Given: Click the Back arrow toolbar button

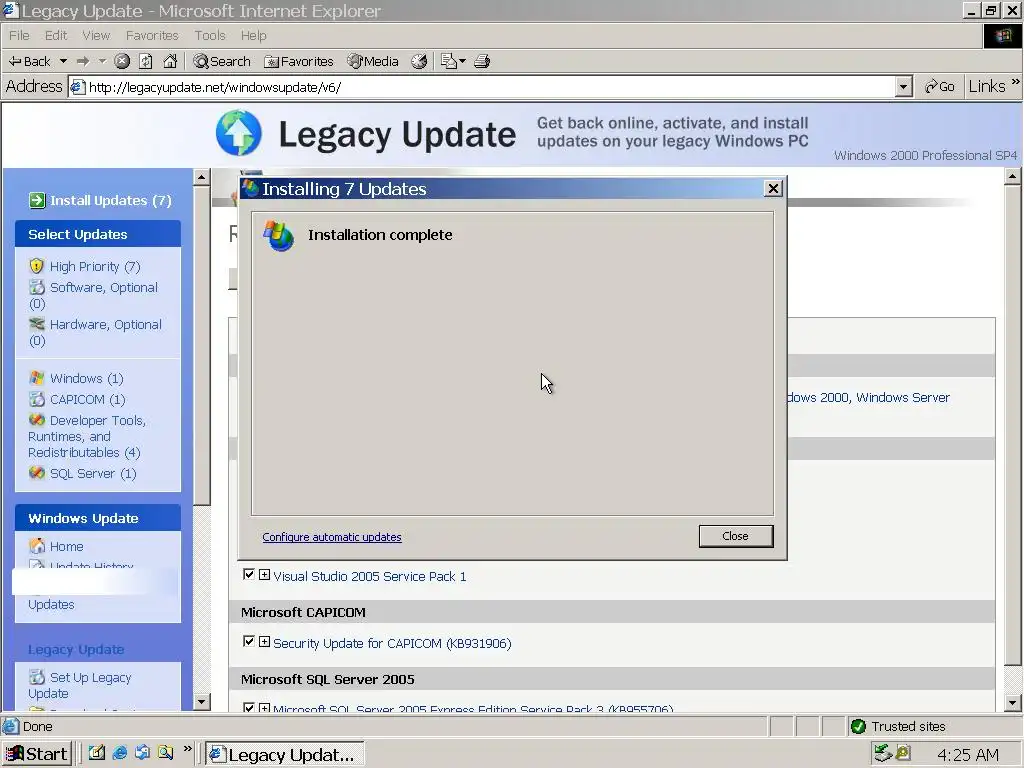Looking at the screenshot, I should tap(29, 61).
